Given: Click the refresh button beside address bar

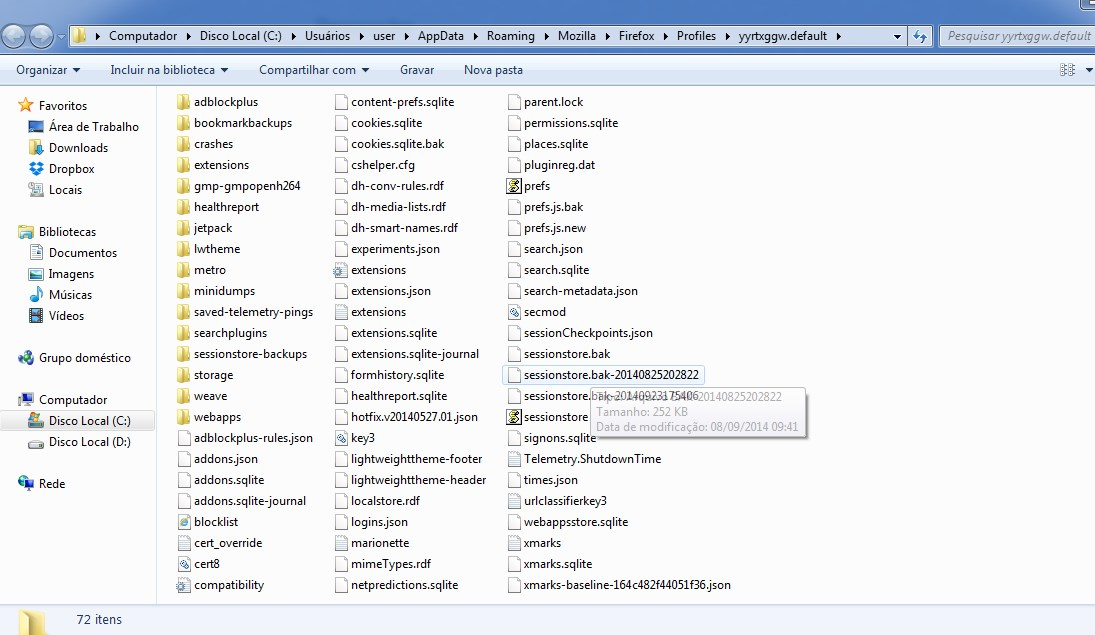Looking at the screenshot, I should point(920,36).
